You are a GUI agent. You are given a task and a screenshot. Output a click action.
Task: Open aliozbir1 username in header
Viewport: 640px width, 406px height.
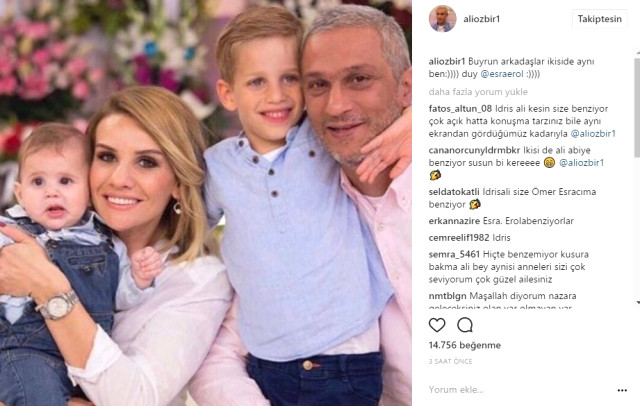click(x=482, y=19)
